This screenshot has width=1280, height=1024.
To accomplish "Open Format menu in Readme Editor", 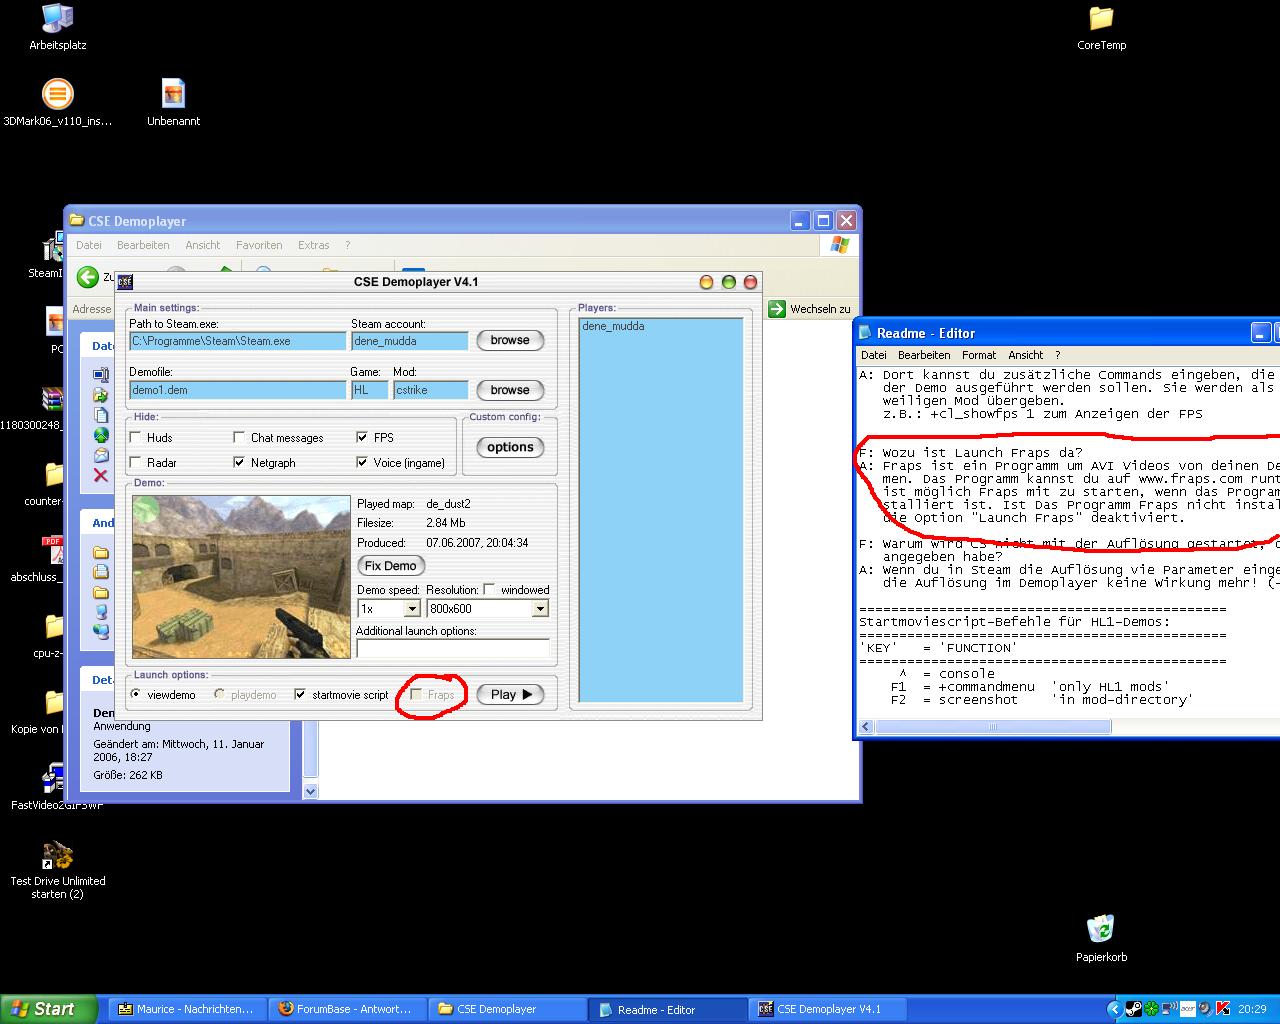I will click(x=979, y=355).
